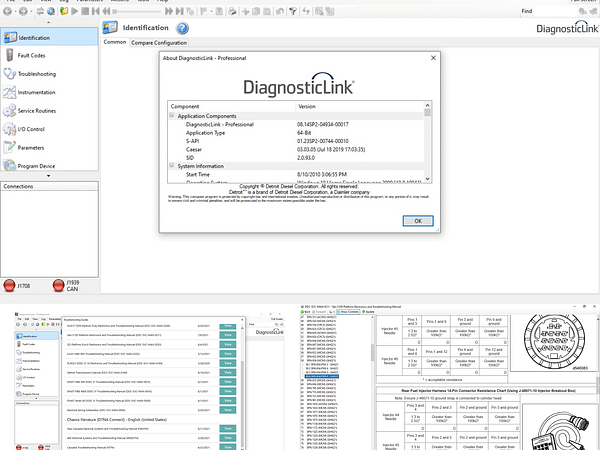The height and width of the screenshot is (450, 600).
Task: Click the sidebar scroll-down arrow below Program Device
Action: pyautogui.click(x=49, y=176)
